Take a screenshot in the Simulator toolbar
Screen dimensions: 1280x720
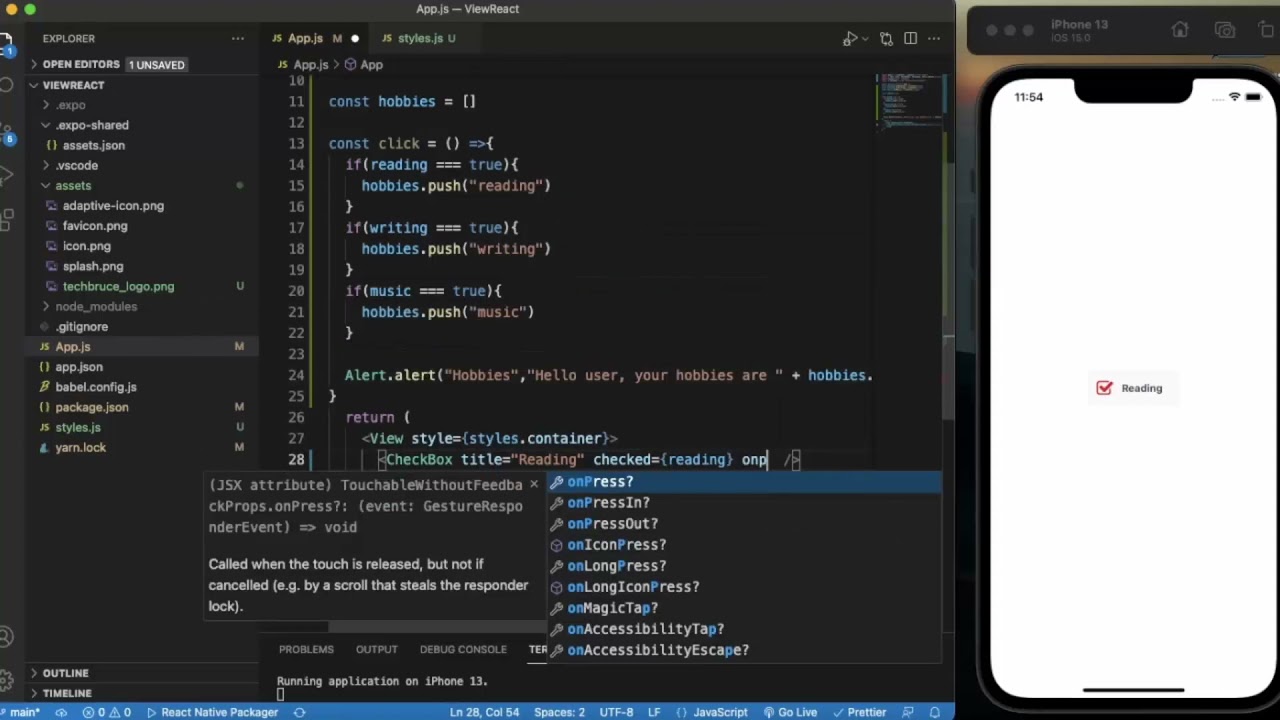(x=1224, y=30)
